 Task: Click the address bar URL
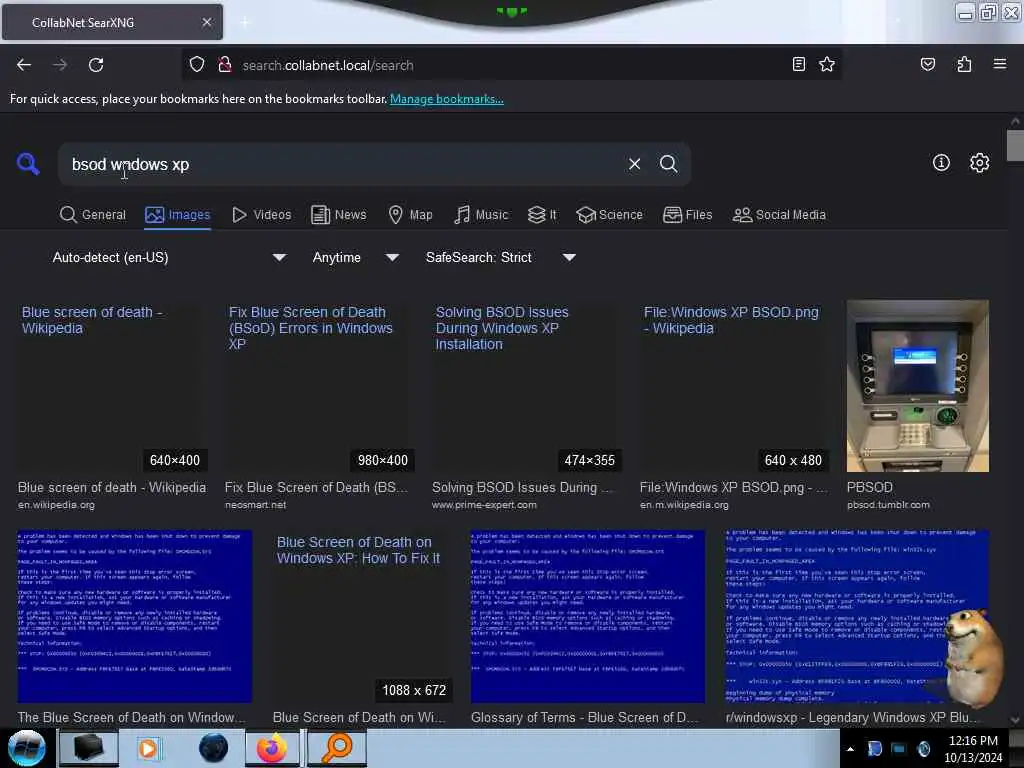pos(328,65)
